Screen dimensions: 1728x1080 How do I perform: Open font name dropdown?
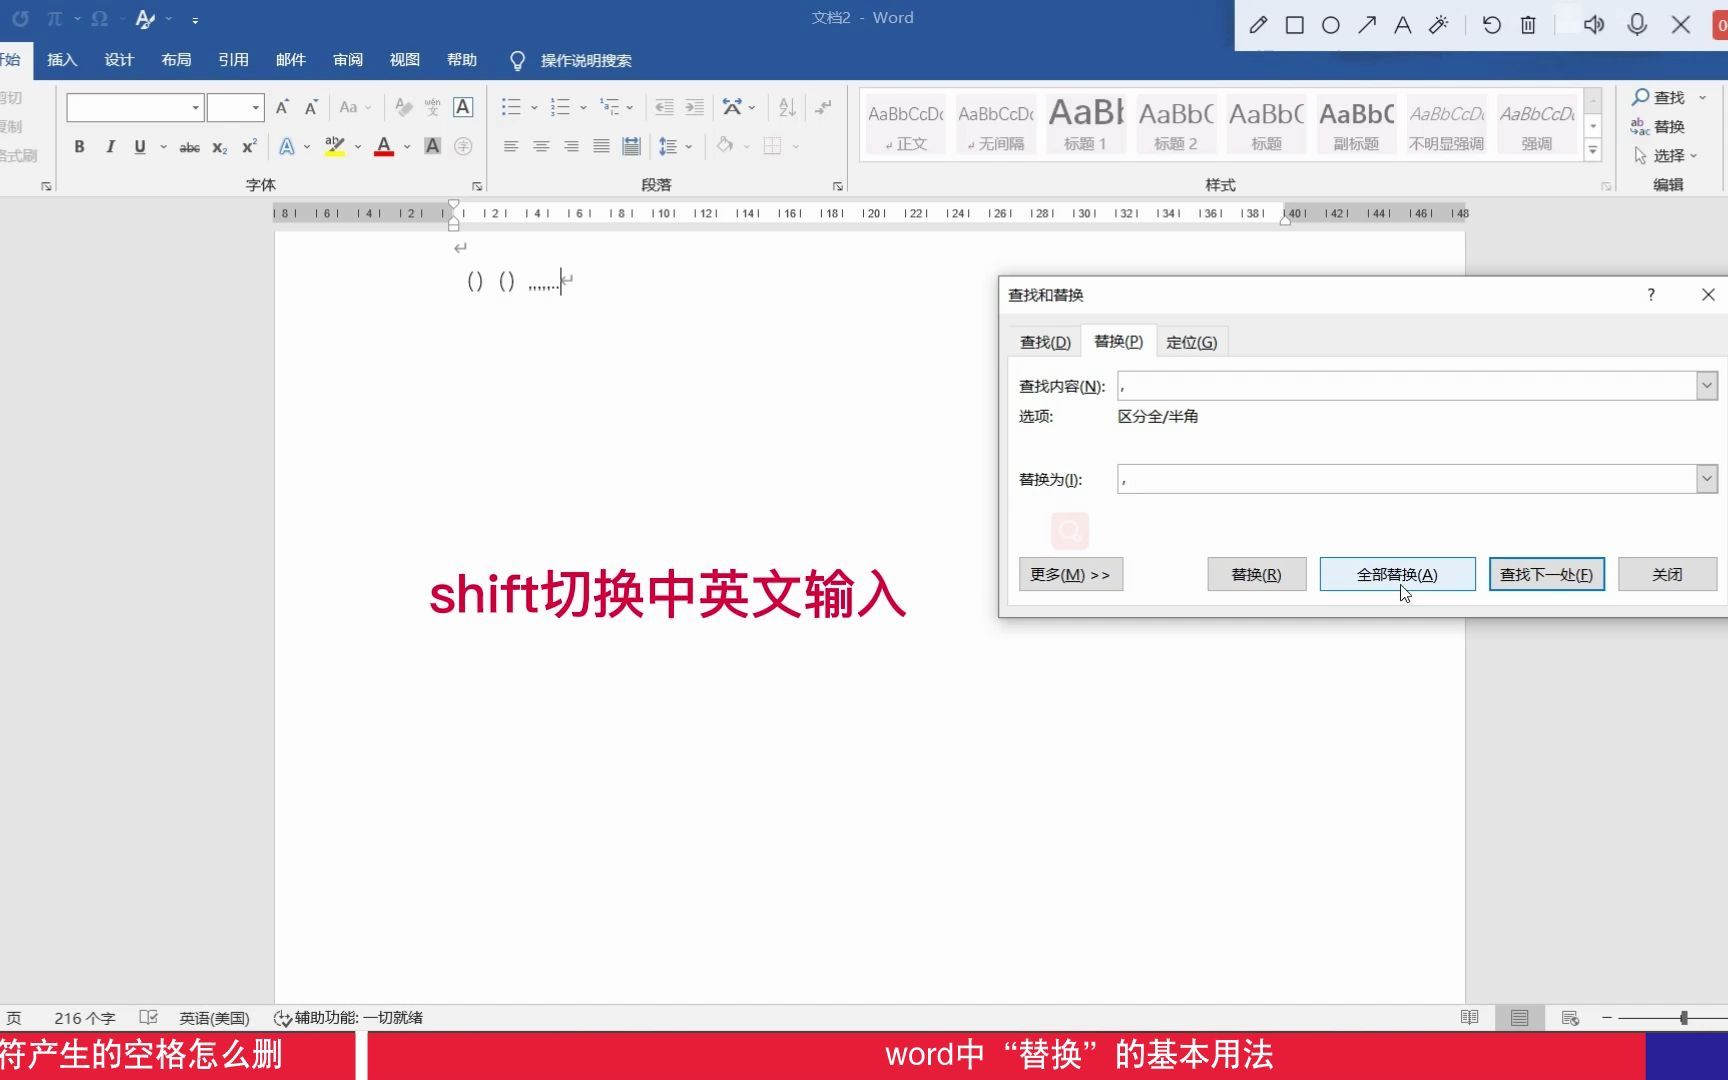point(196,107)
